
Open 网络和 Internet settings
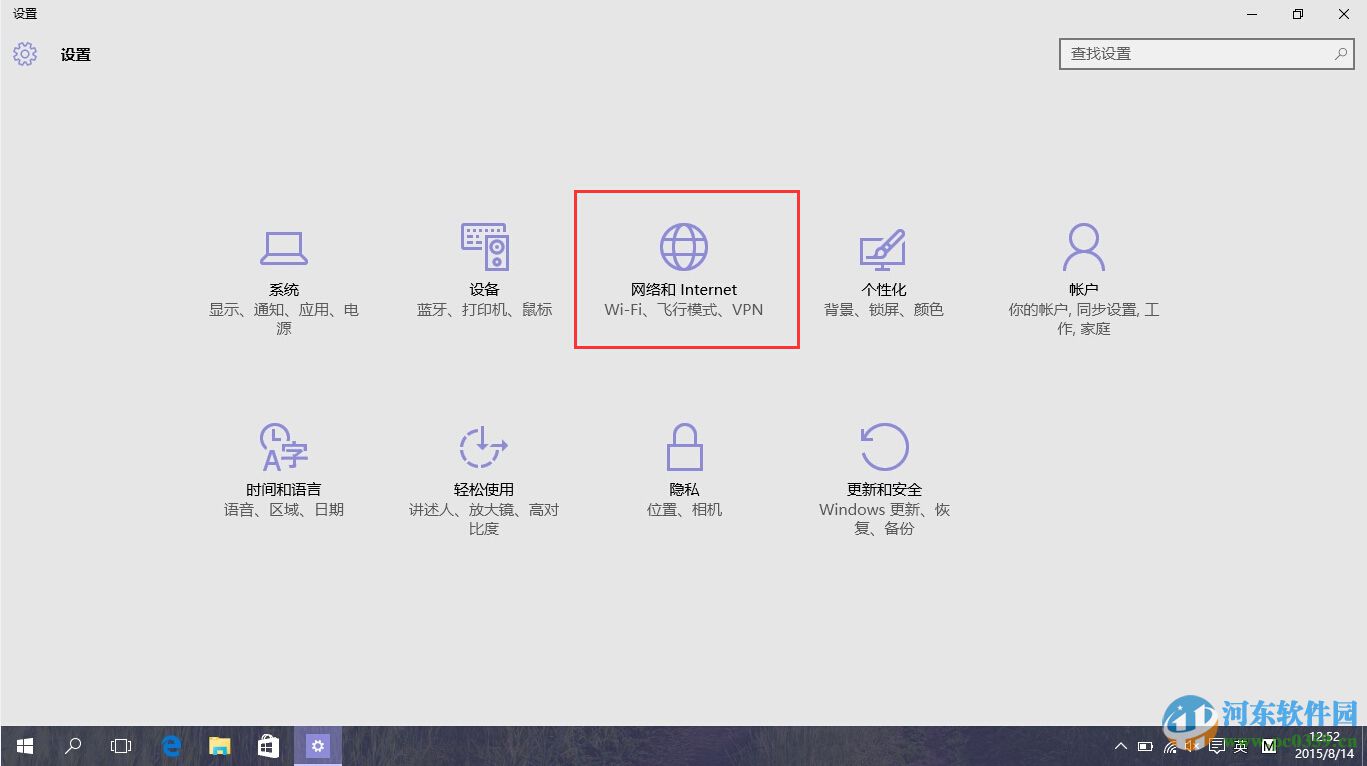(685, 268)
